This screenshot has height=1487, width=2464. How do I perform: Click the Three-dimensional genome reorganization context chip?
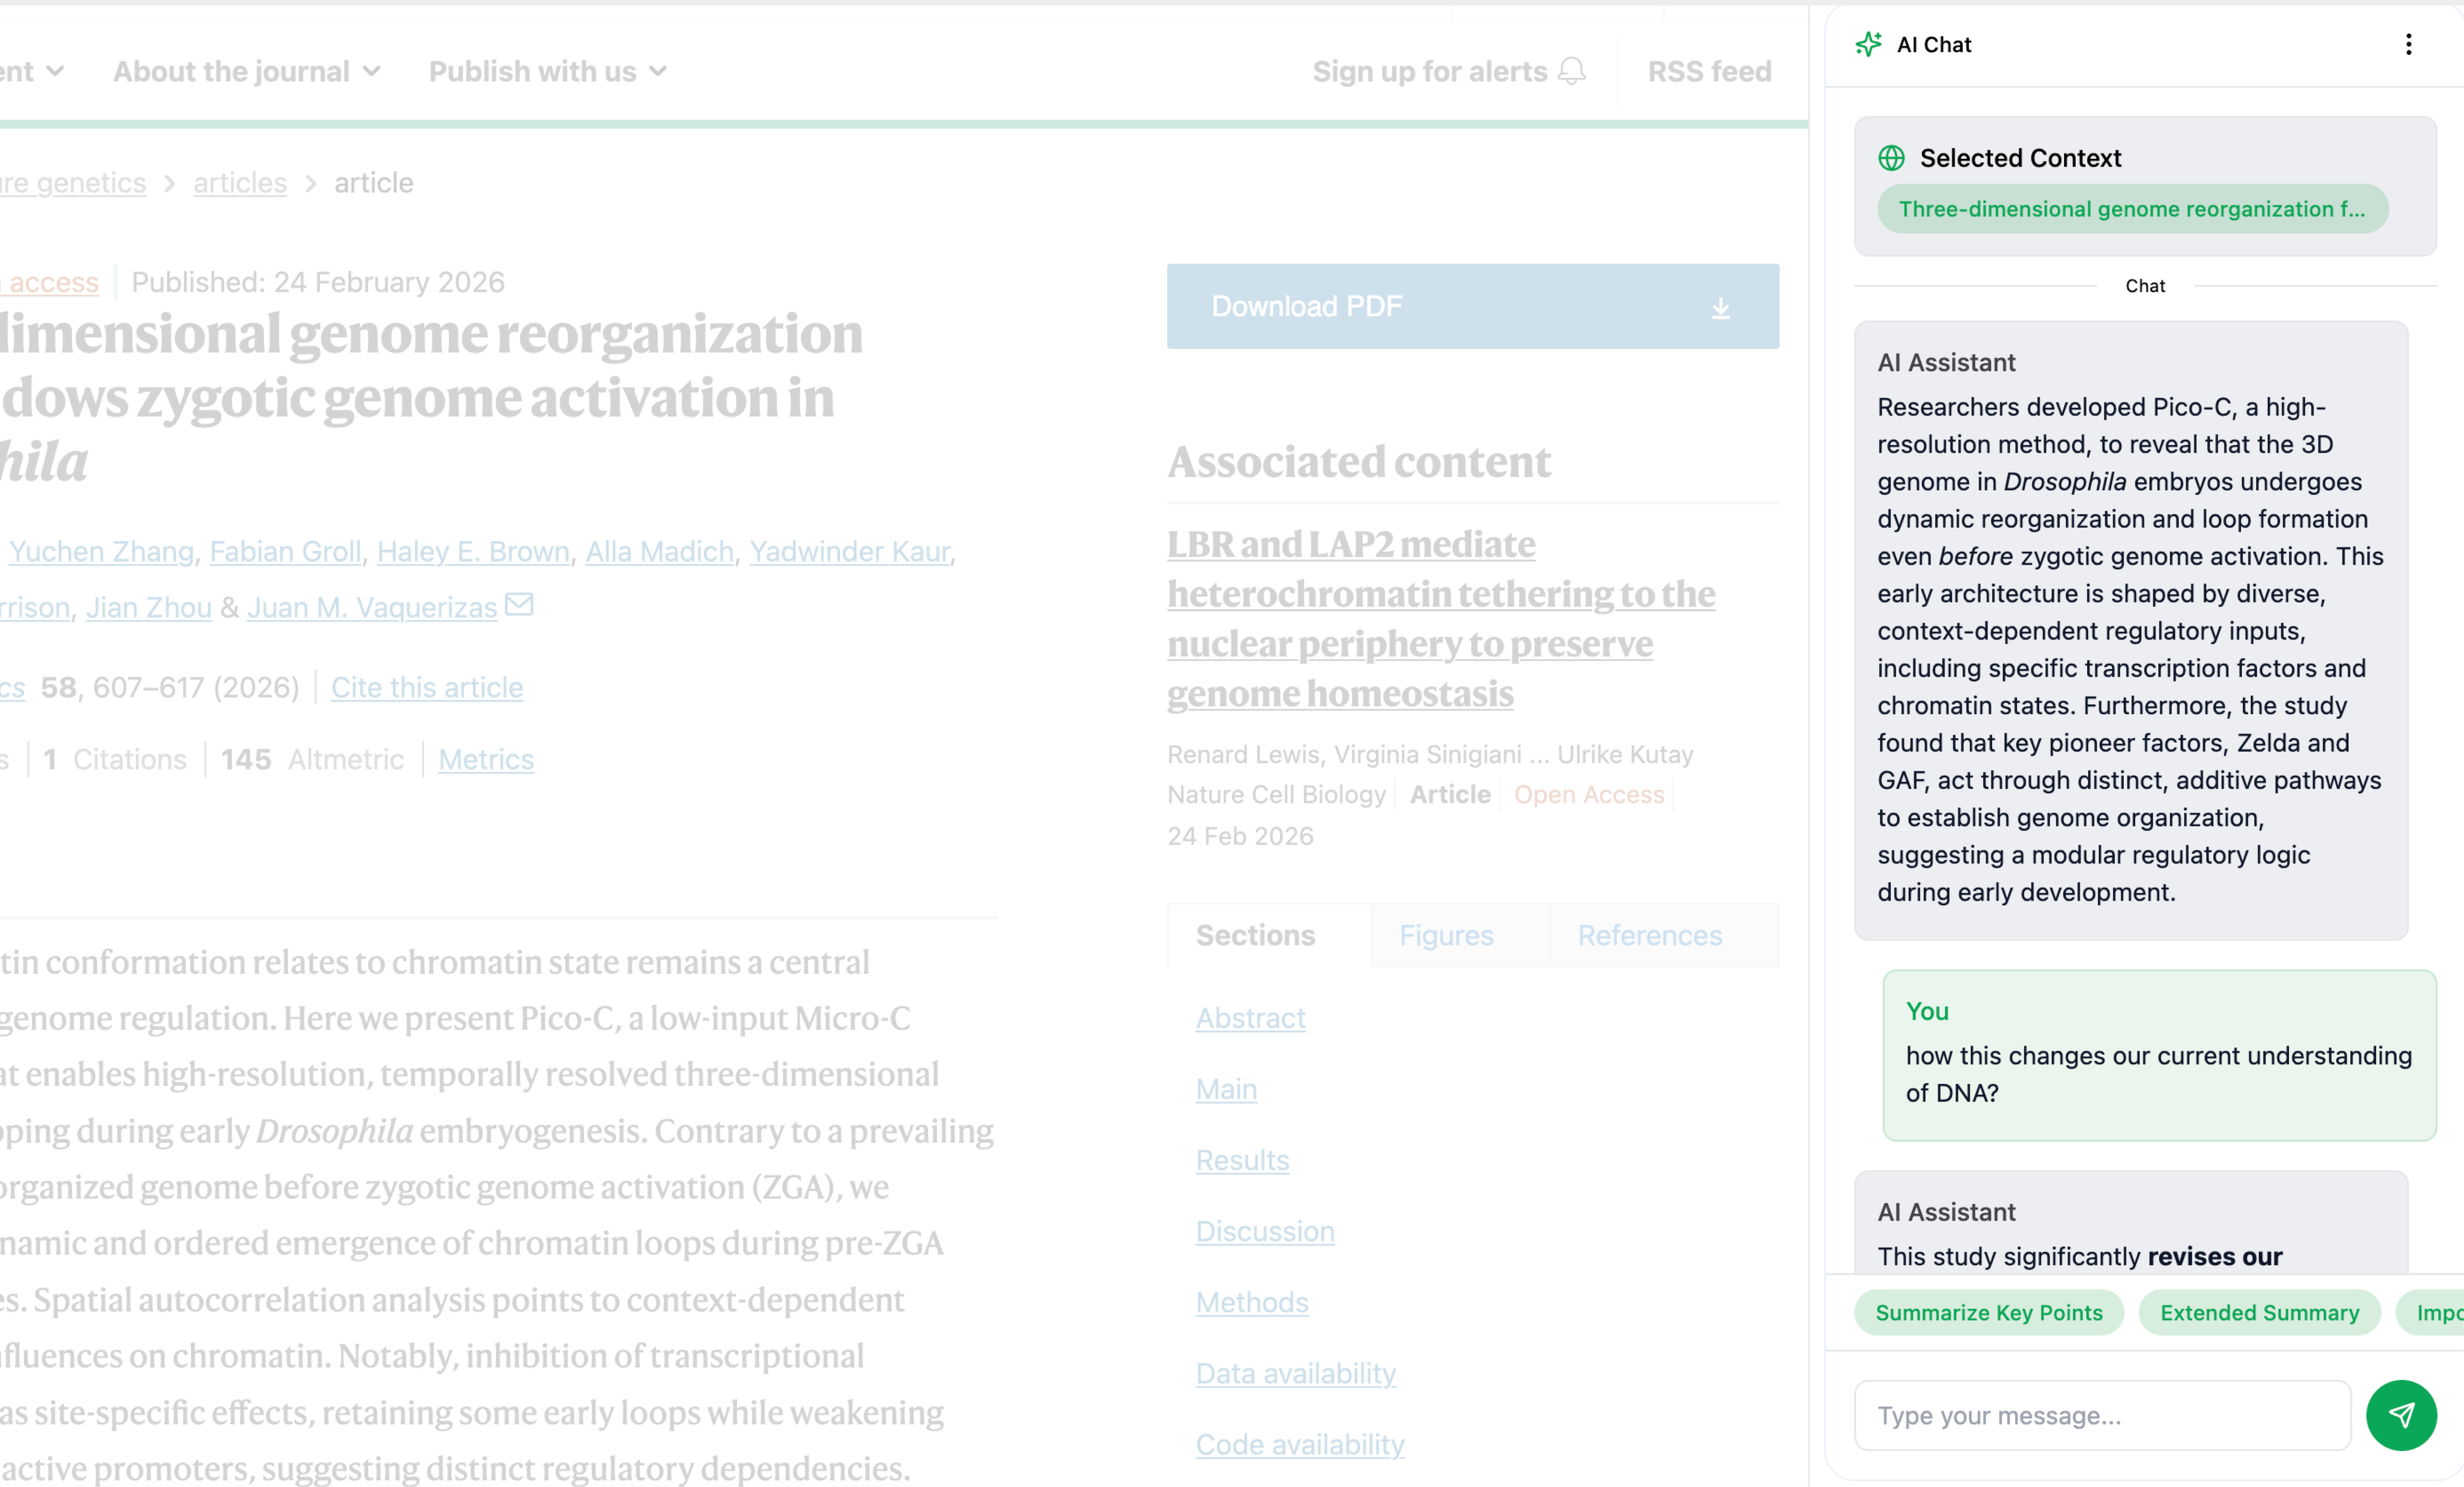pos(2131,209)
